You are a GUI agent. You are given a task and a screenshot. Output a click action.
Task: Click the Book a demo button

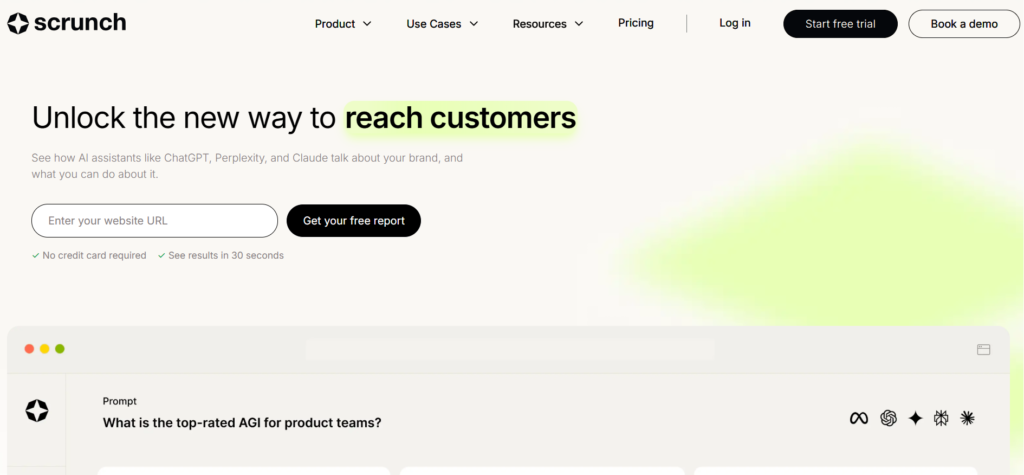pyautogui.click(x=963, y=24)
